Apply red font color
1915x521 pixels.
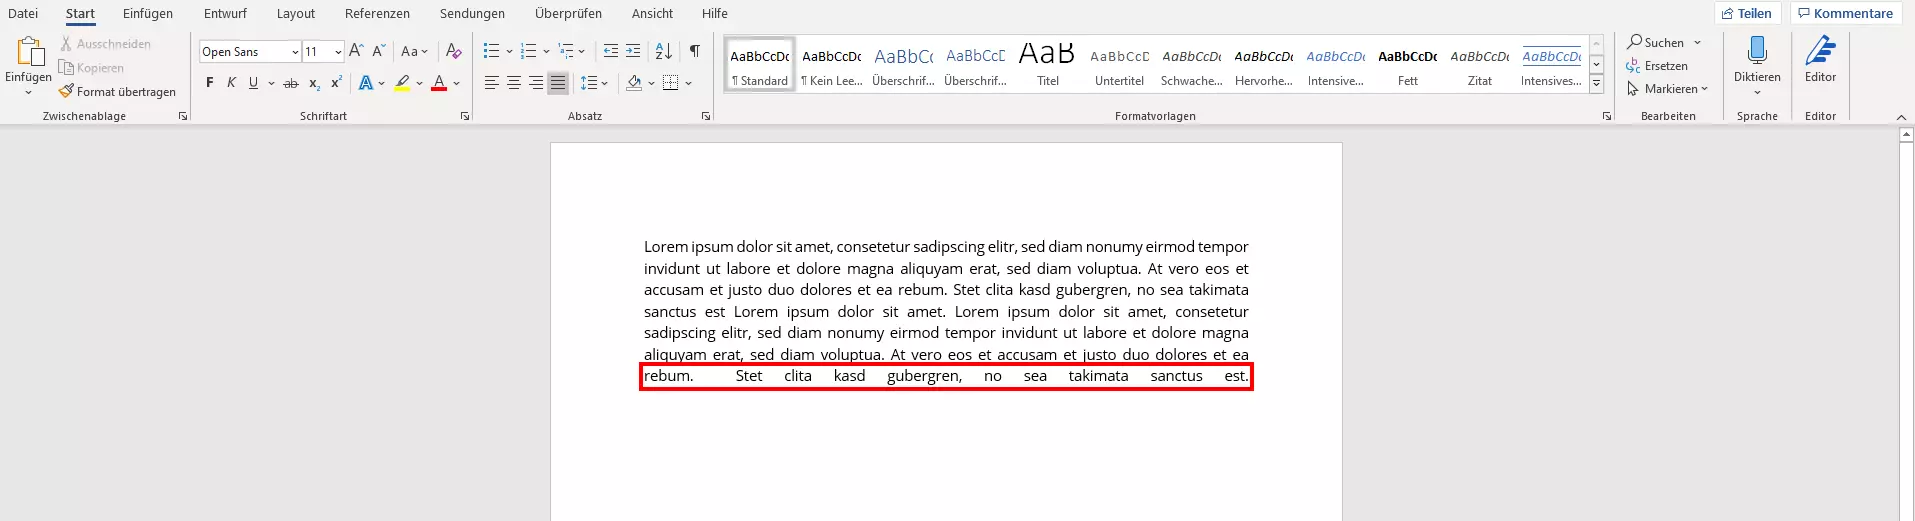(x=439, y=83)
